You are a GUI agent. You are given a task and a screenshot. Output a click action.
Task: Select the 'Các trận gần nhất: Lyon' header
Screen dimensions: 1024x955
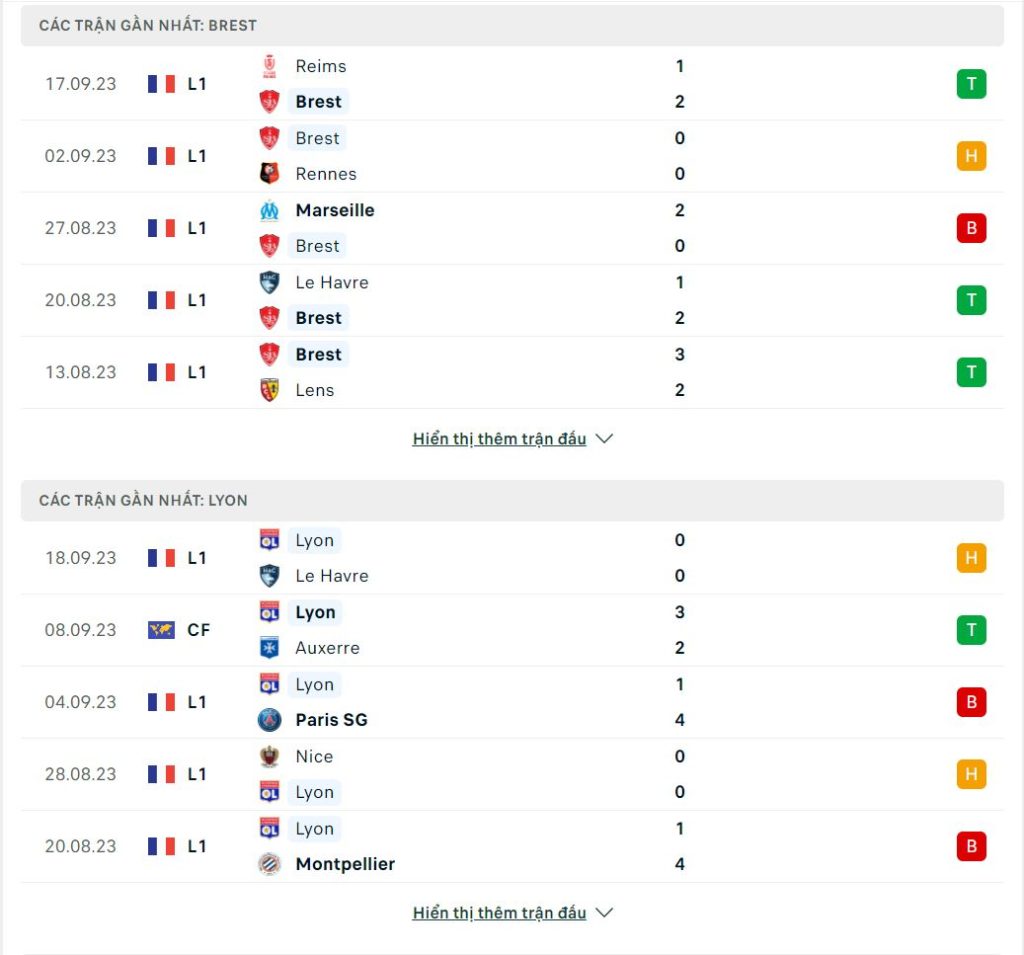pos(512,501)
